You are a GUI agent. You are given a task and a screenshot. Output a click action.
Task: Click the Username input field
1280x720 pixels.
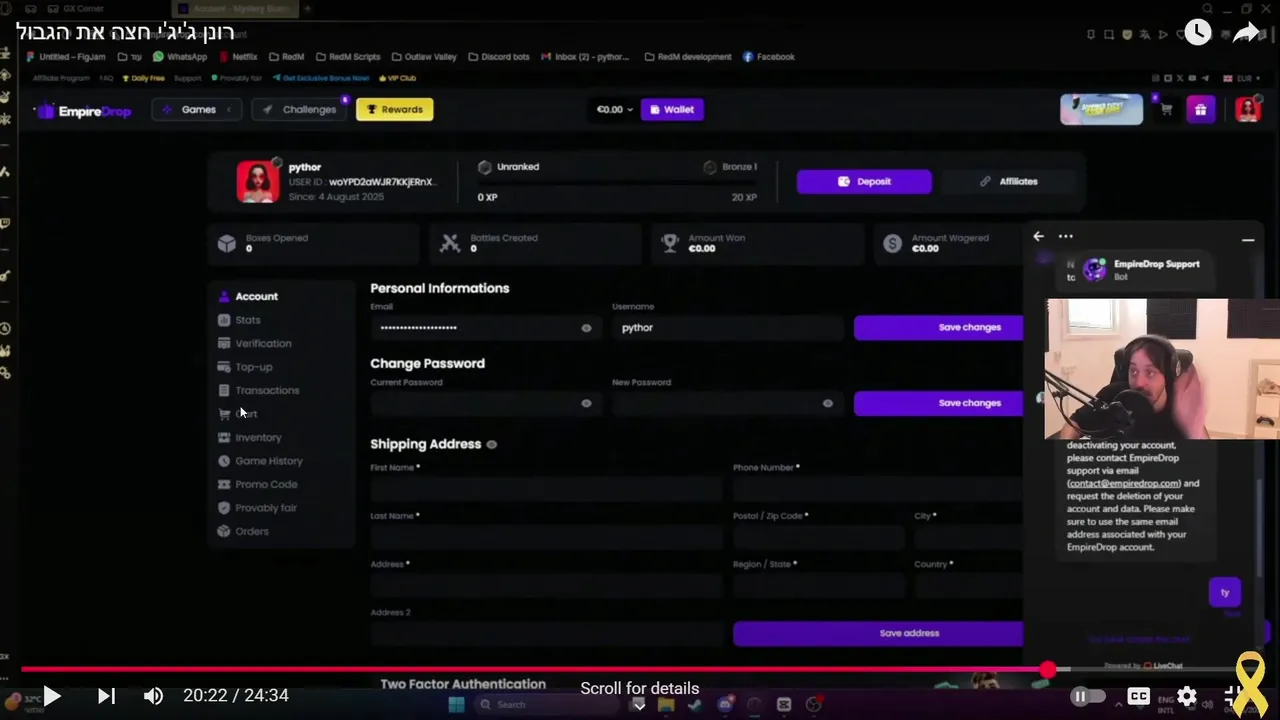(x=727, y=328)
